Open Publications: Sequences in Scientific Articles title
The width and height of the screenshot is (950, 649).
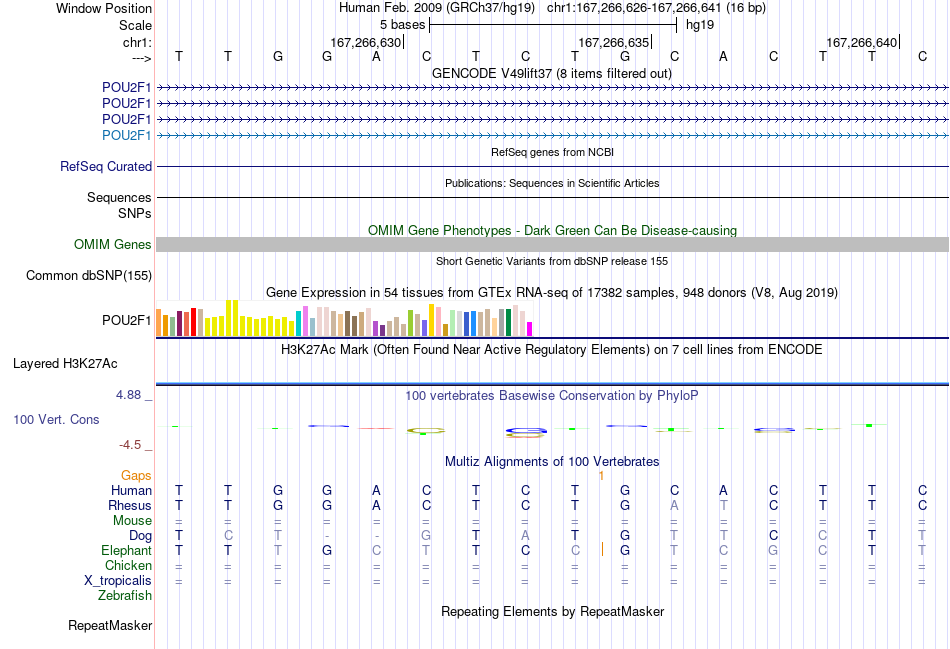(x=552, y=183)
